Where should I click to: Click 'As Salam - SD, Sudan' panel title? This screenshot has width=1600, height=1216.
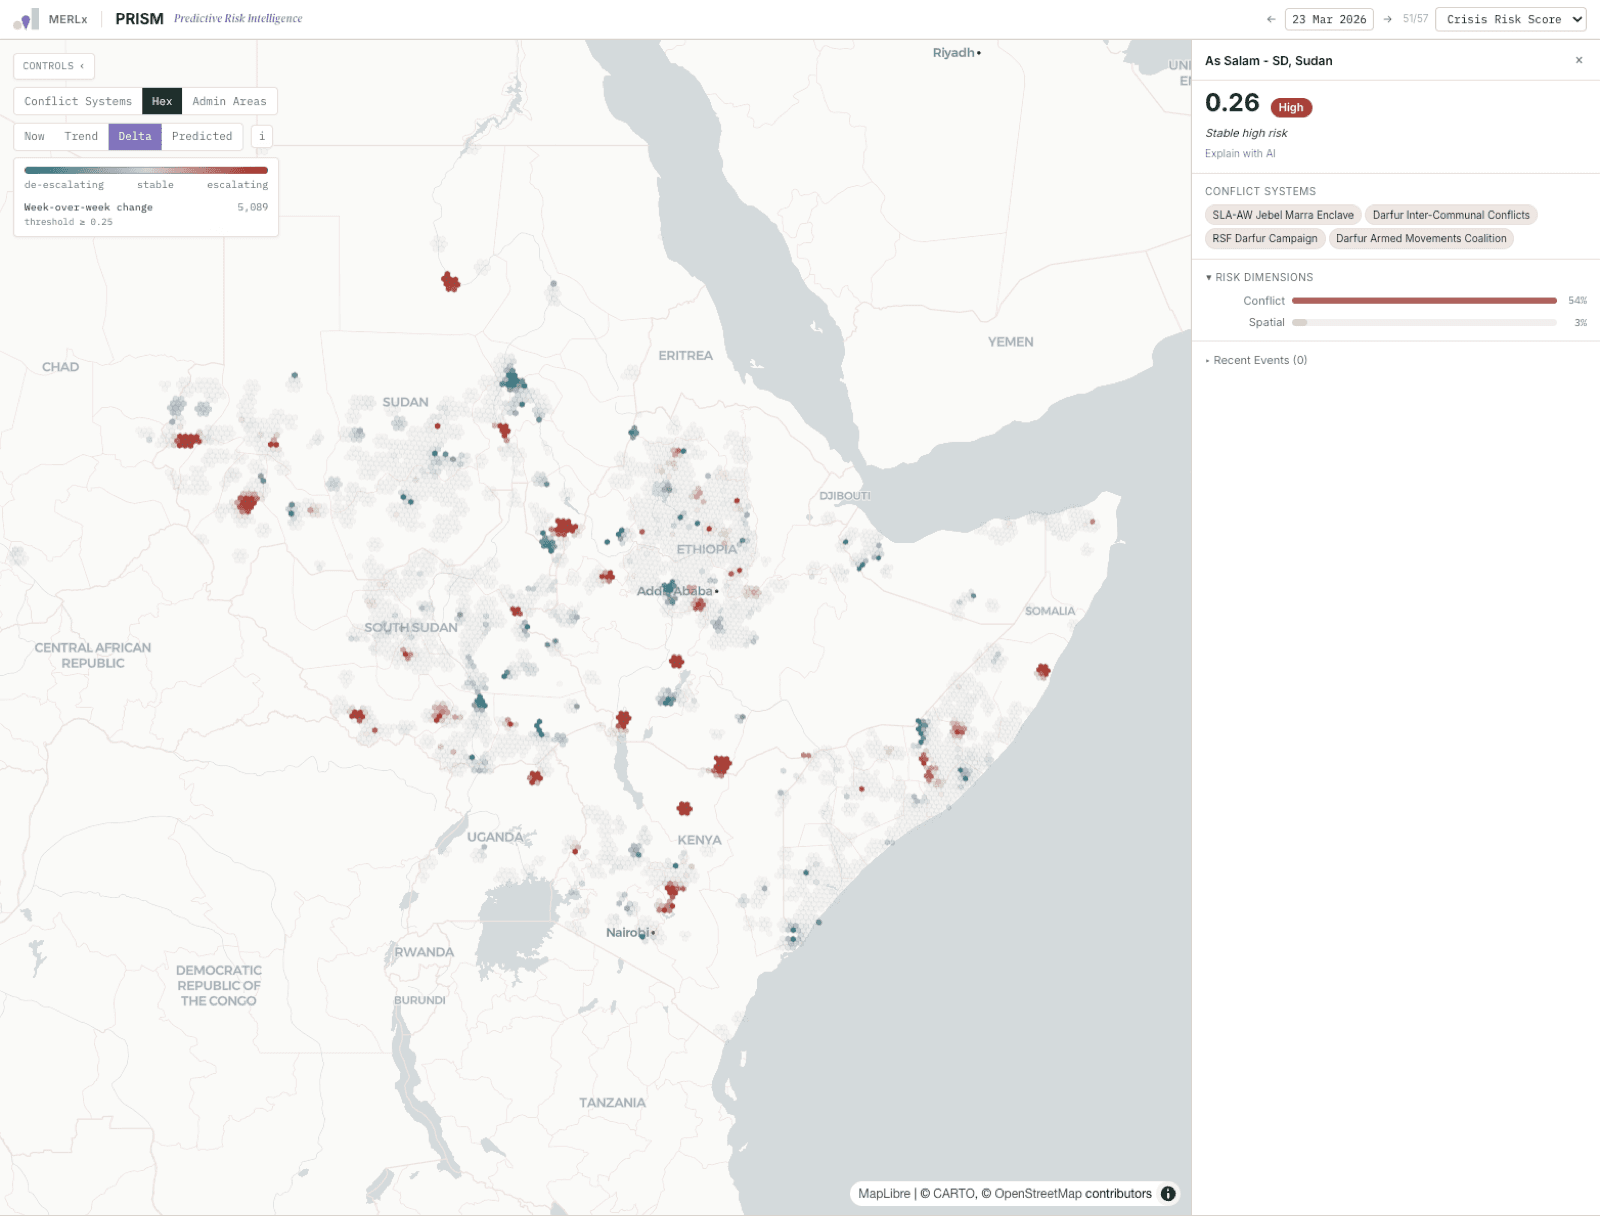coord(1268,61)
